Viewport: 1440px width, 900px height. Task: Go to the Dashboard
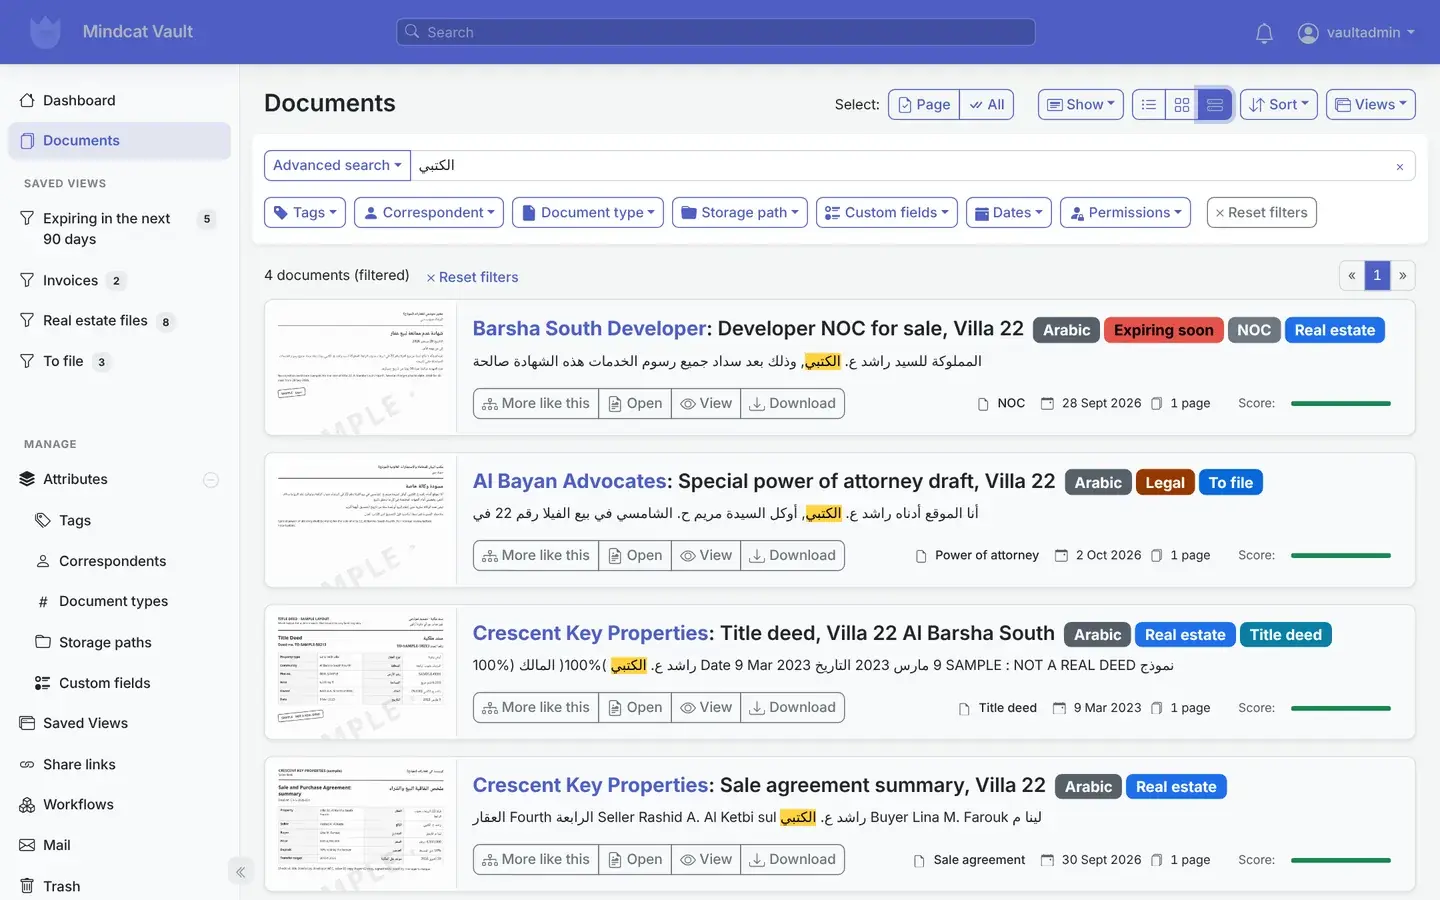pos(79,100)
